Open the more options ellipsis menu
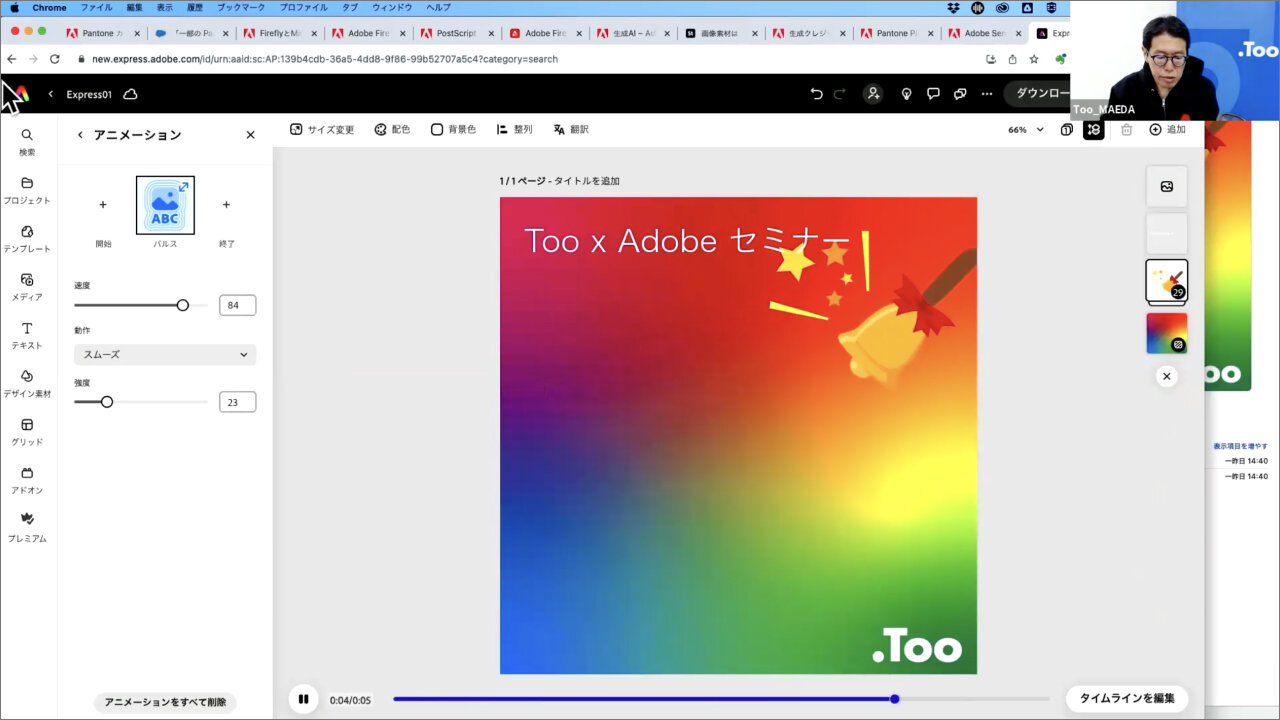 point(987,94)
